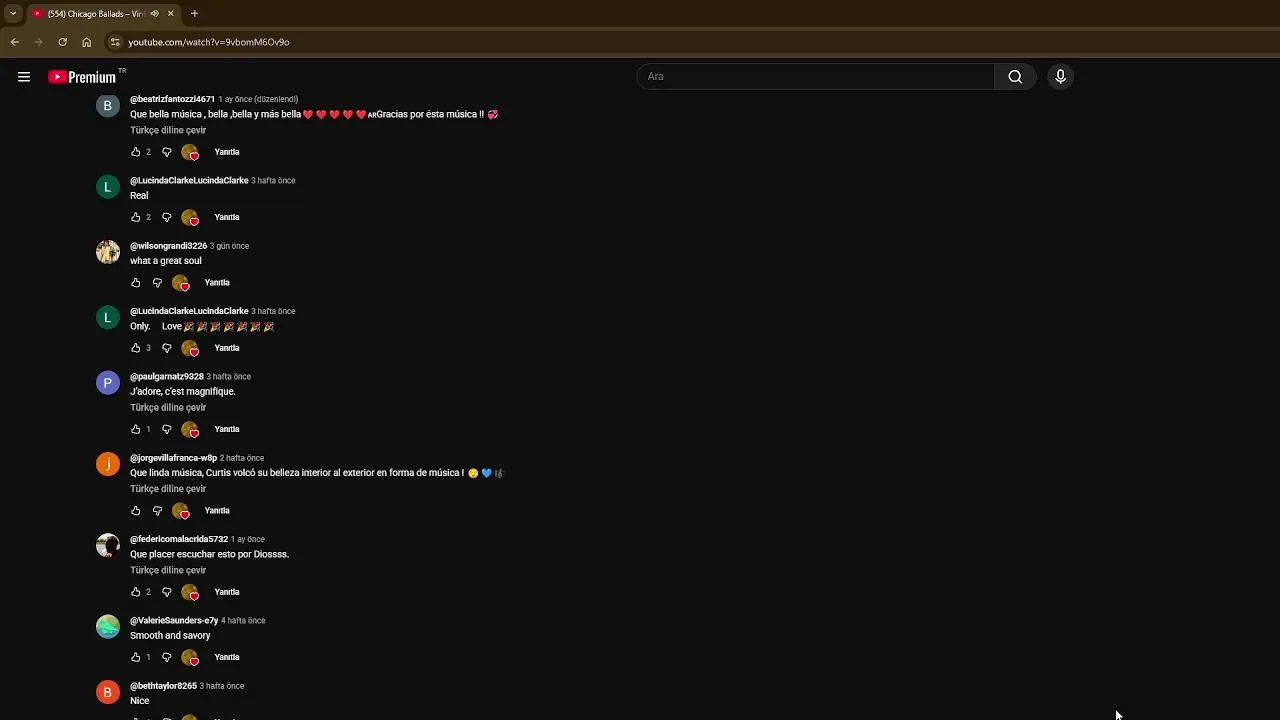
Task: Focus the YouTube 'Ara' search field
Action: (815, 77)
